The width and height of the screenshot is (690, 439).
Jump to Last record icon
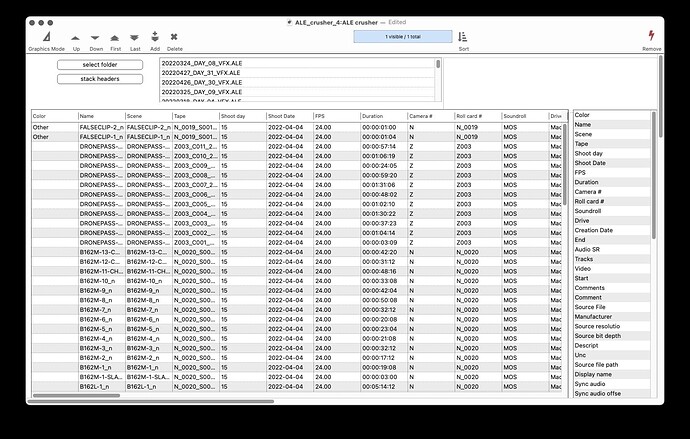point(135,38)
